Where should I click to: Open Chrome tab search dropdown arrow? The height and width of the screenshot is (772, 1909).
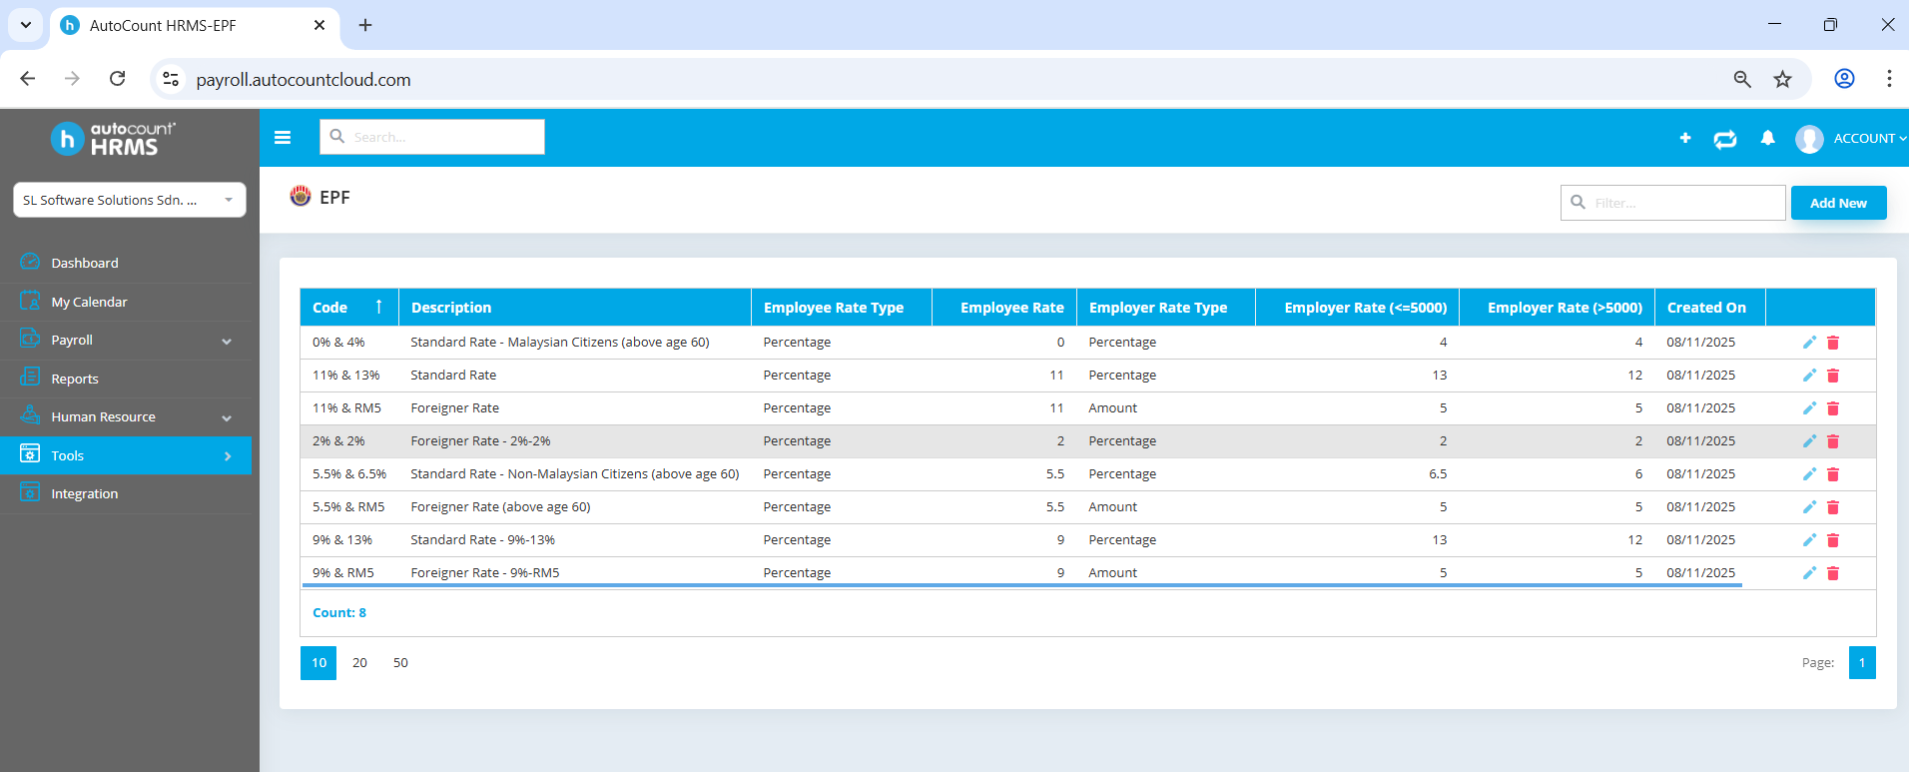[x=26, y=25]
